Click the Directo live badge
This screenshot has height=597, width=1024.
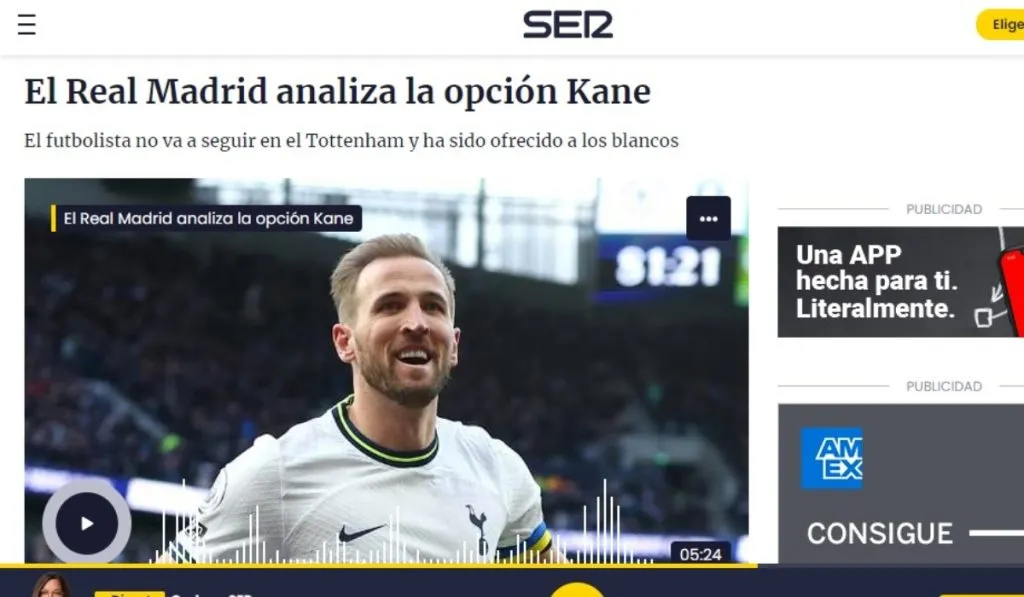[129, 594]
